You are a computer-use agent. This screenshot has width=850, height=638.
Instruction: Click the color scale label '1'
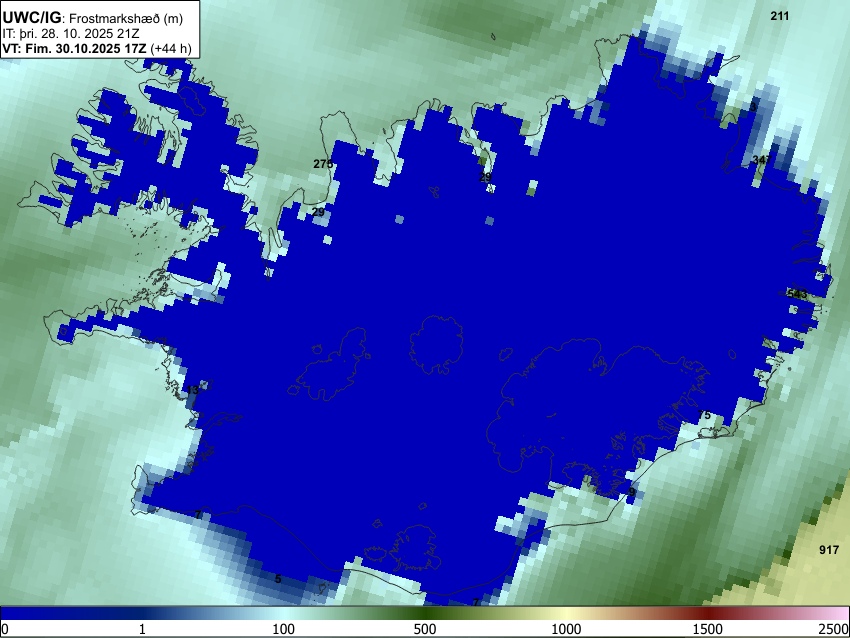[x=142, y=629]
